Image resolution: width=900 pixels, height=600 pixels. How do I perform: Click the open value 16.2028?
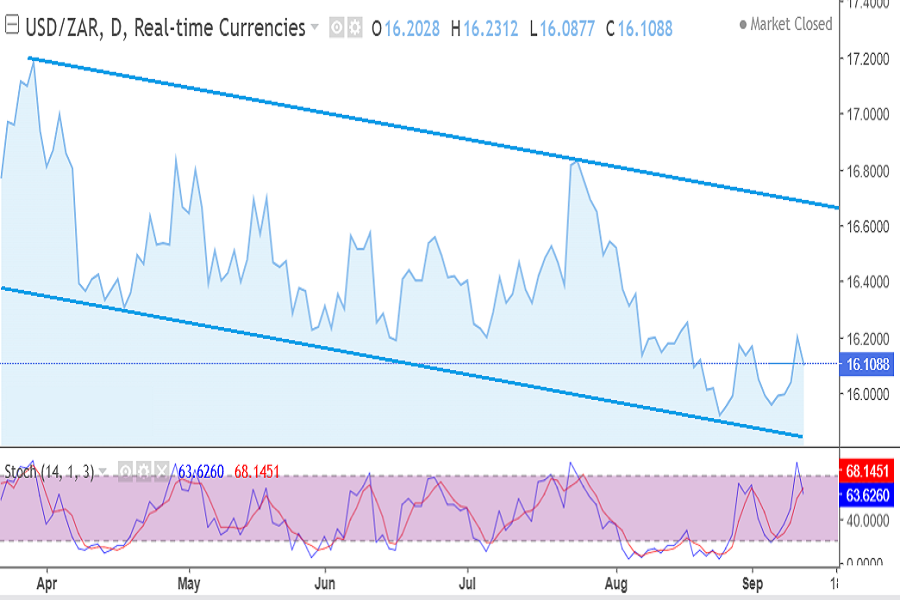412,28
